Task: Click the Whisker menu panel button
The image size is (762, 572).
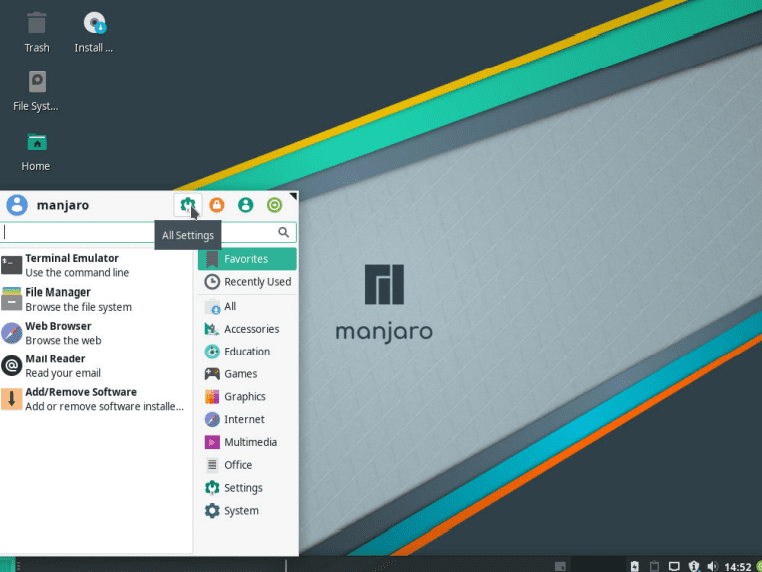Action: (7, 565)
